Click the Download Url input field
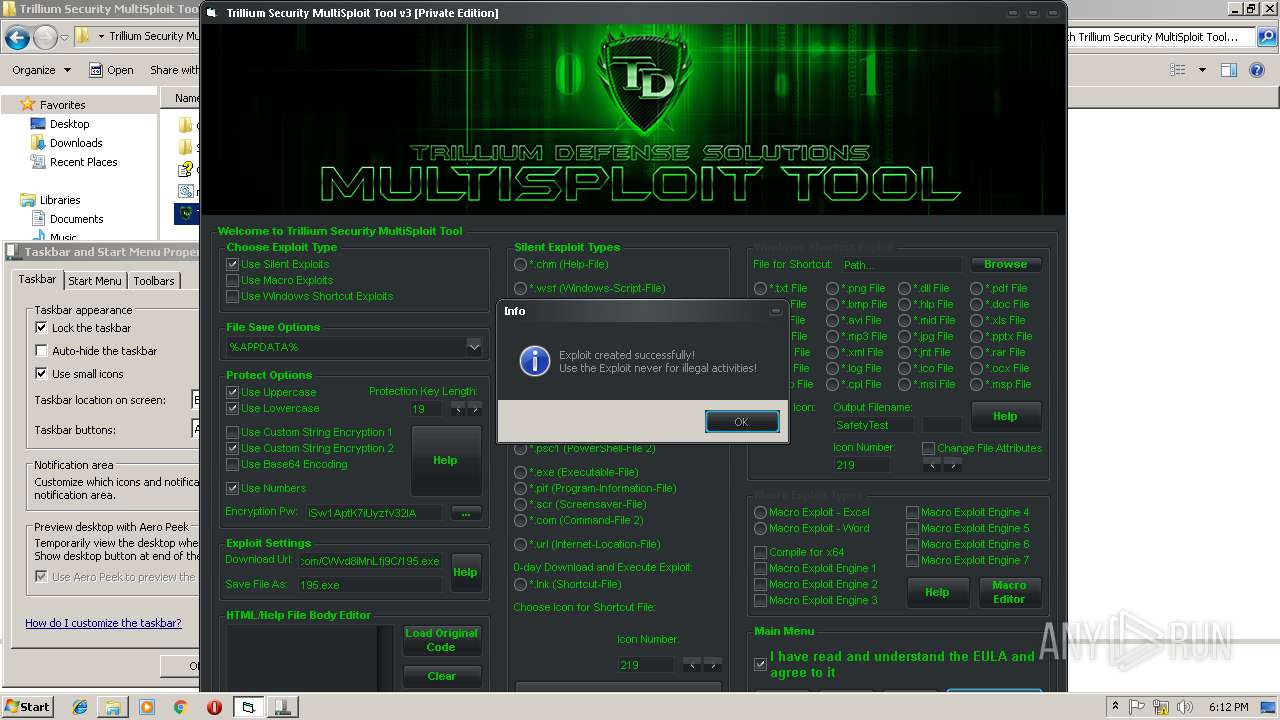 [x=370, y=561]
